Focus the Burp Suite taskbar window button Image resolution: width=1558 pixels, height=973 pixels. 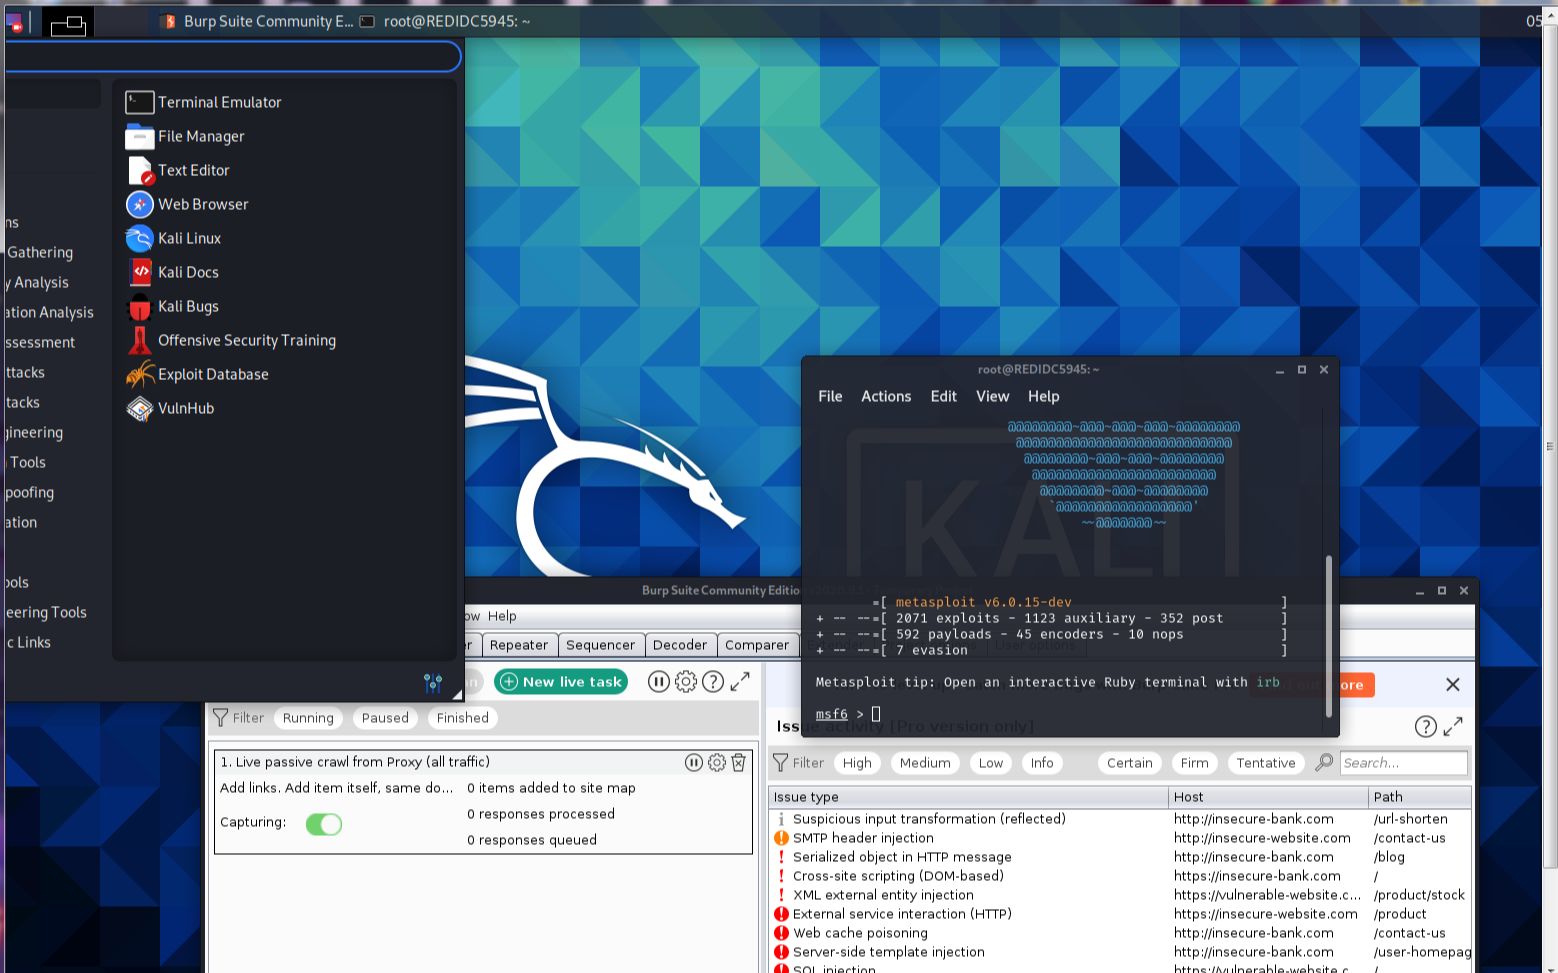pyautogui.click(x=257, y=21)
